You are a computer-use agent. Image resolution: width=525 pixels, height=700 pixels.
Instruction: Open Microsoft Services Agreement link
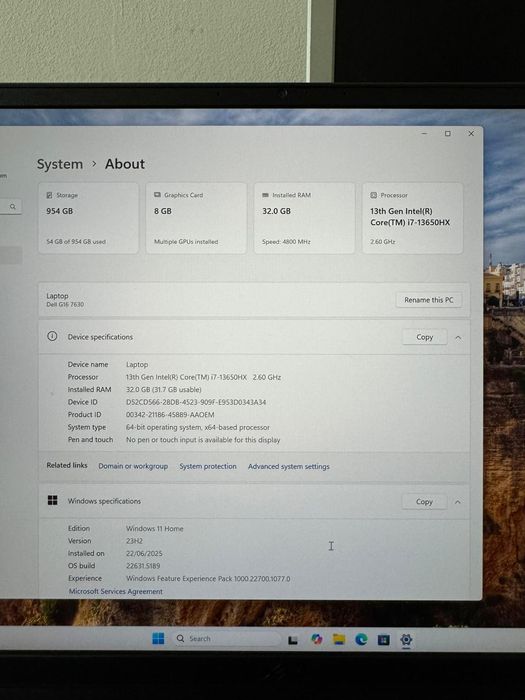point(116,591)
